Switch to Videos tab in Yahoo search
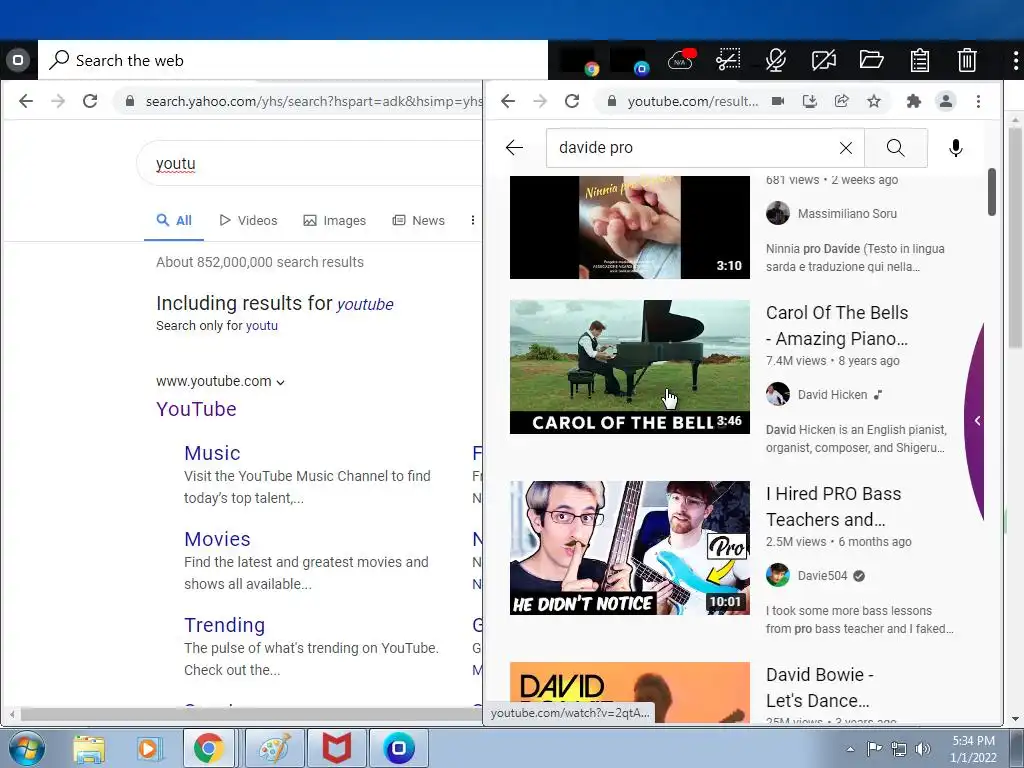Viewport: 1024px width, 768px height. 249,221
